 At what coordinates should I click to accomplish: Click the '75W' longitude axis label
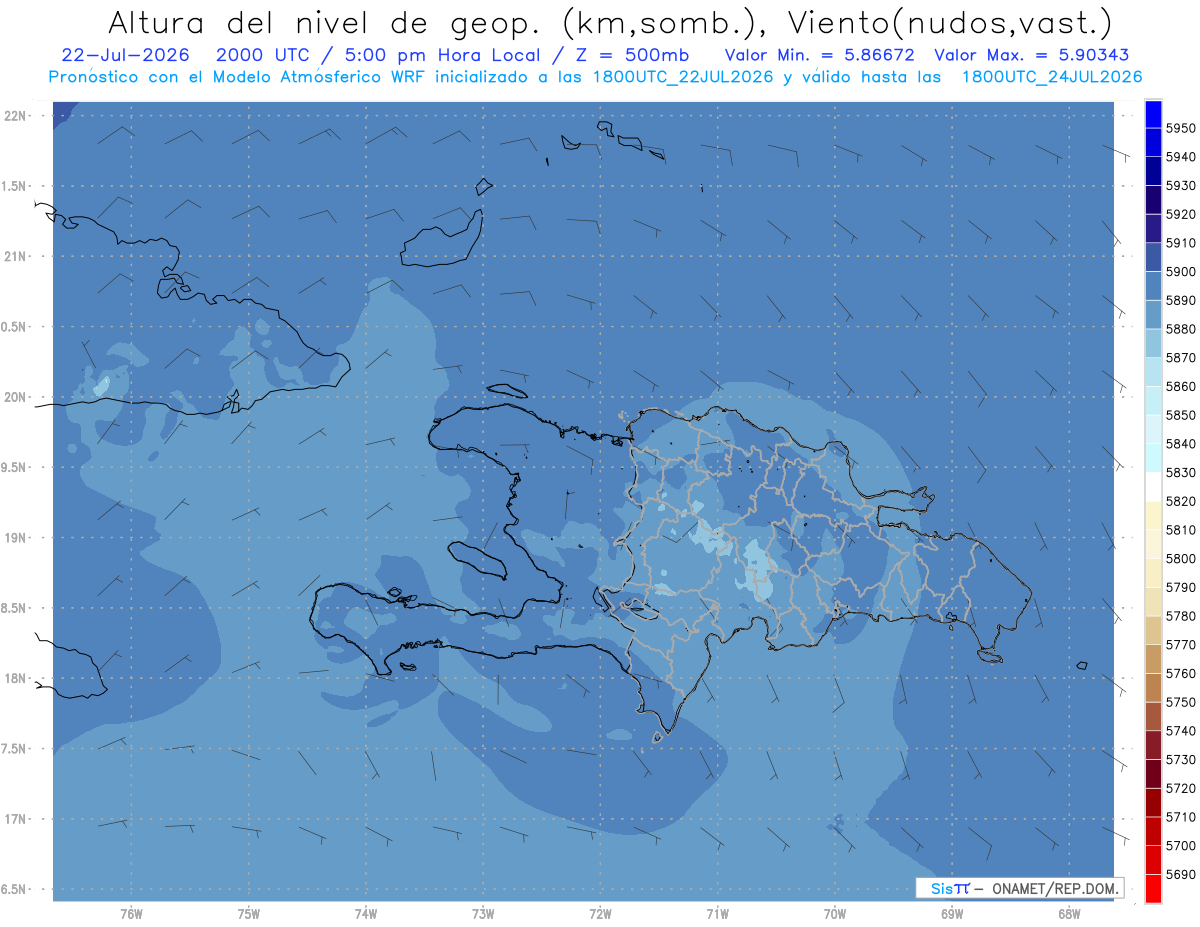point(248,913)
